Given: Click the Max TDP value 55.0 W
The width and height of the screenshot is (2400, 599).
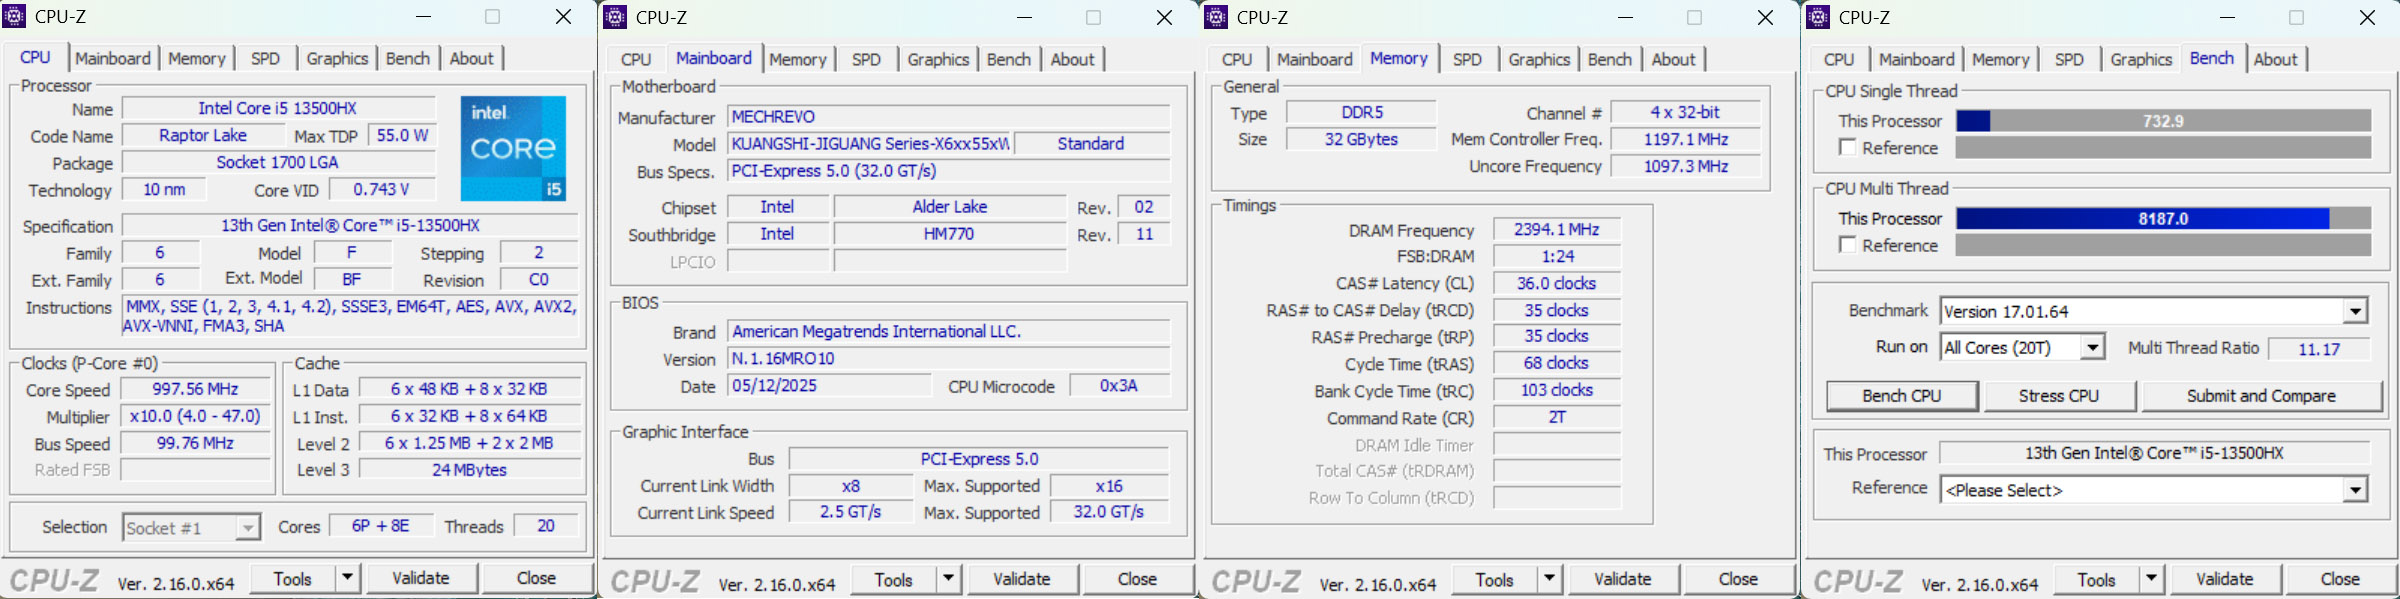Looking at the screenshot, I should click(x=402, y=135).
